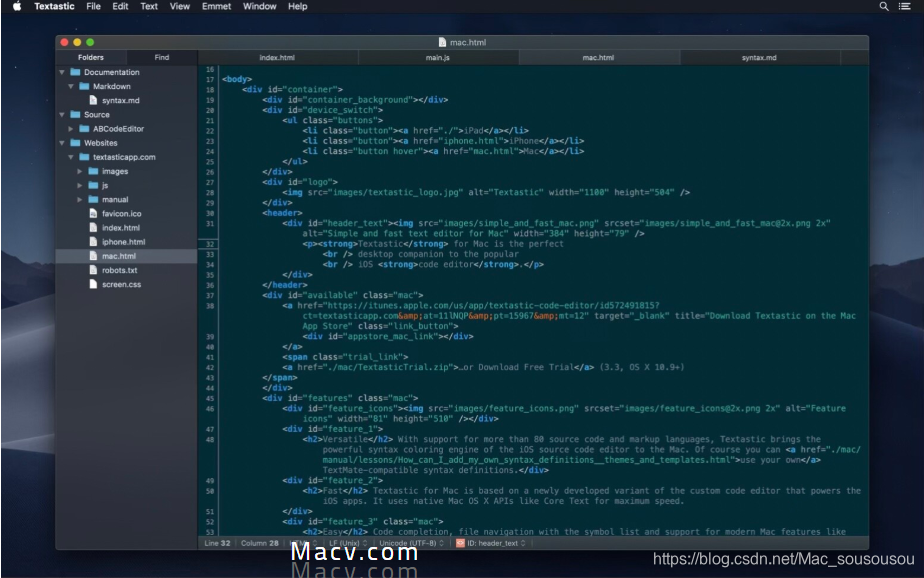Viewport: 924px width, 578px height.
Task: Expand the ABCodeEditor folder
Action: coord(71,128)
